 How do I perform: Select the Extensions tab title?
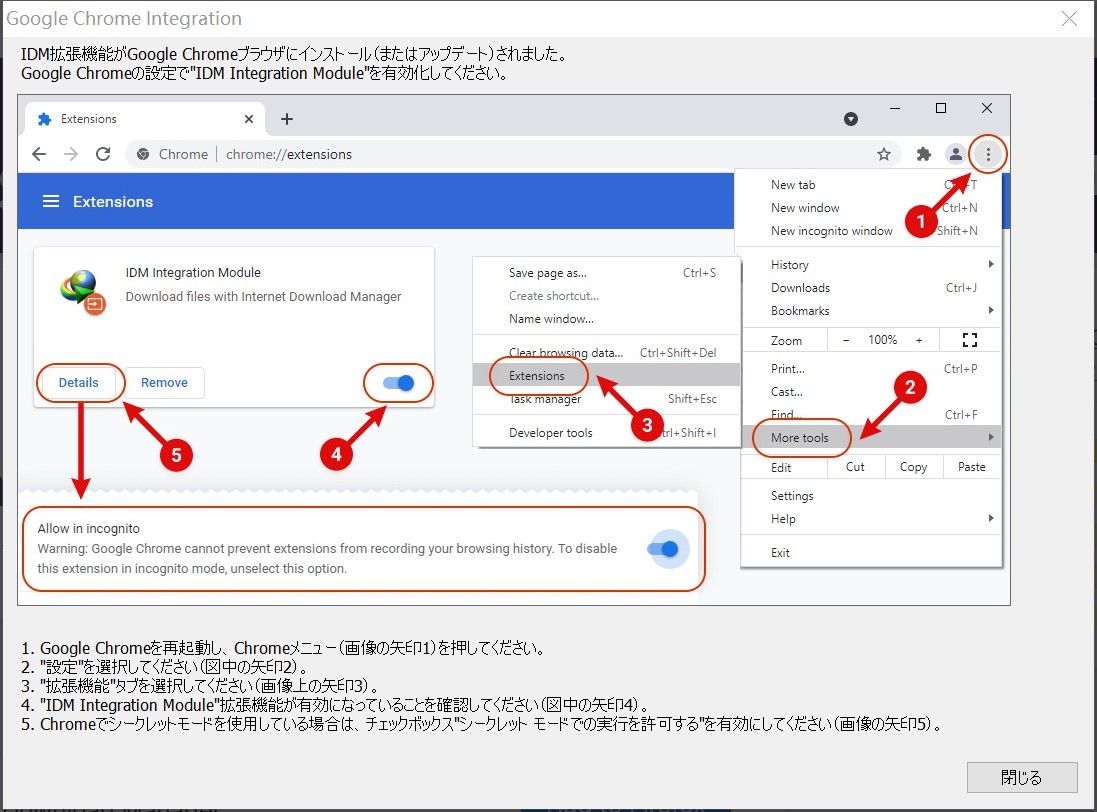pyautogui.click(x=89, y=119)
